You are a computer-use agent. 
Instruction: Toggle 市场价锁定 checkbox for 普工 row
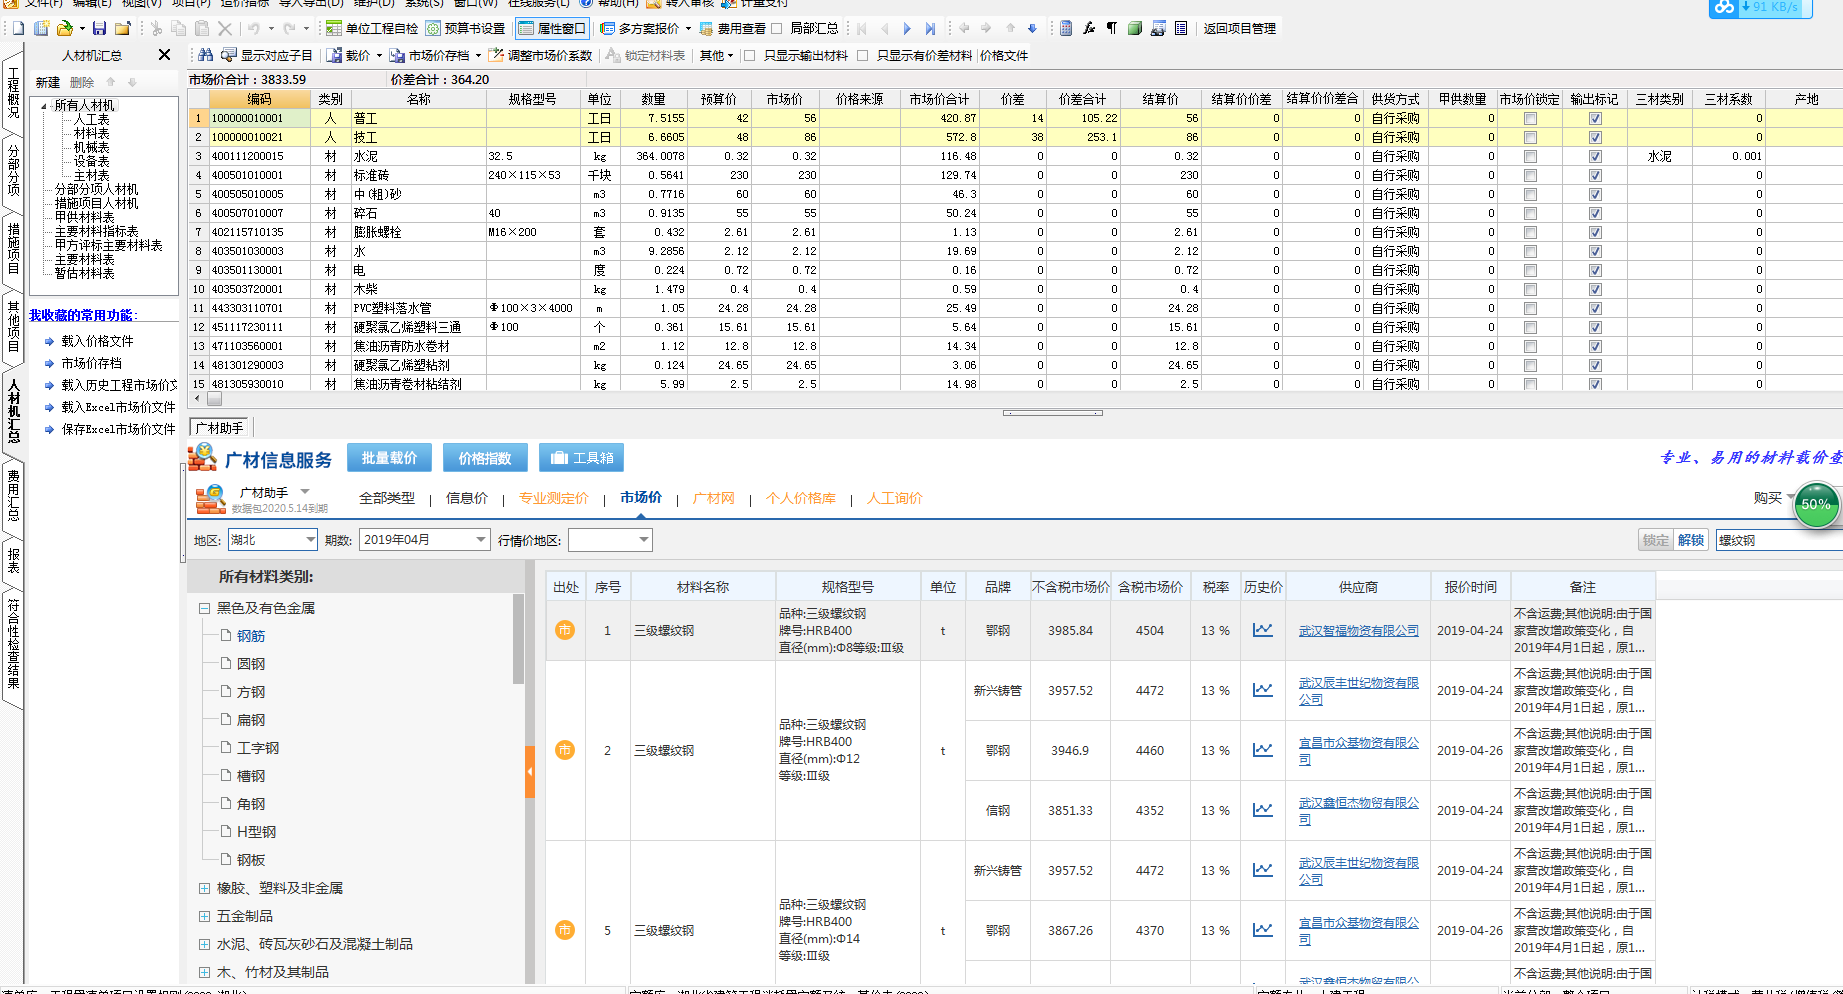(1530, 118)
